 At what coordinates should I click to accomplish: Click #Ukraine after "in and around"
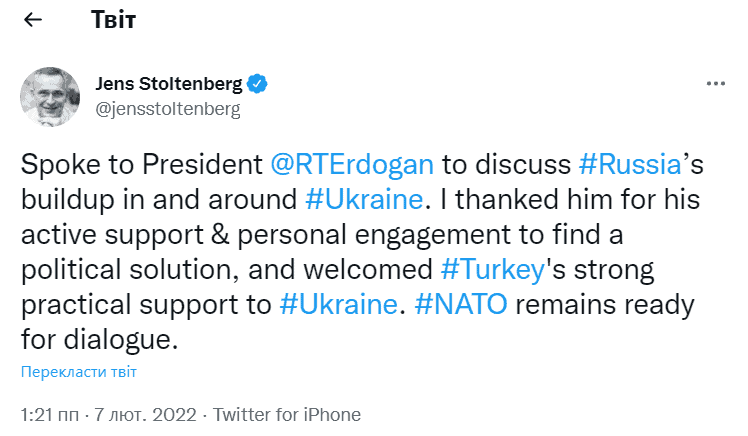point(362,197)
